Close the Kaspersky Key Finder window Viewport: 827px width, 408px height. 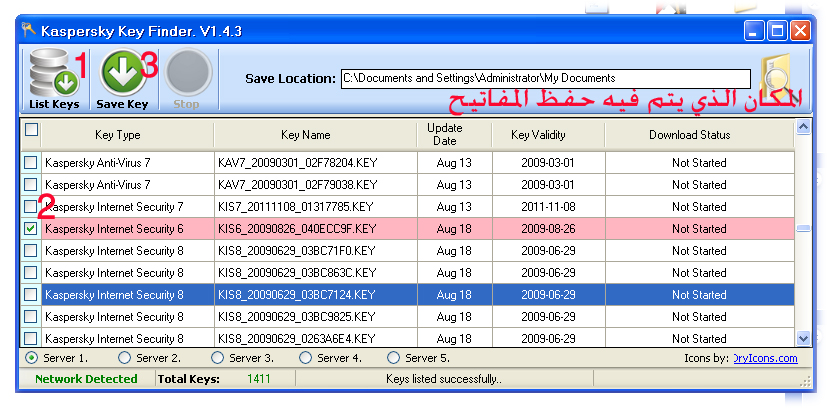tap(800, 31)
